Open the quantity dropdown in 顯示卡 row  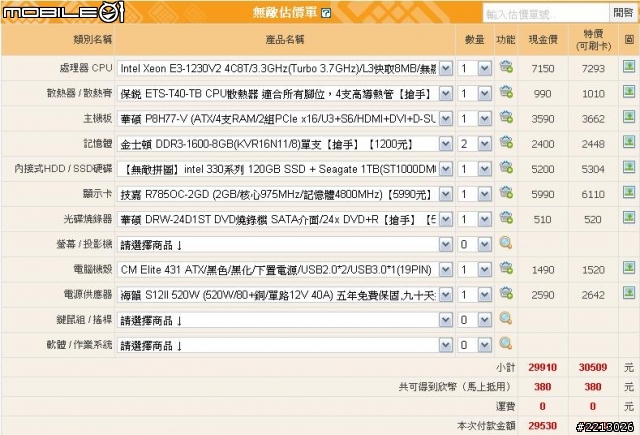(x=474, y=194)
